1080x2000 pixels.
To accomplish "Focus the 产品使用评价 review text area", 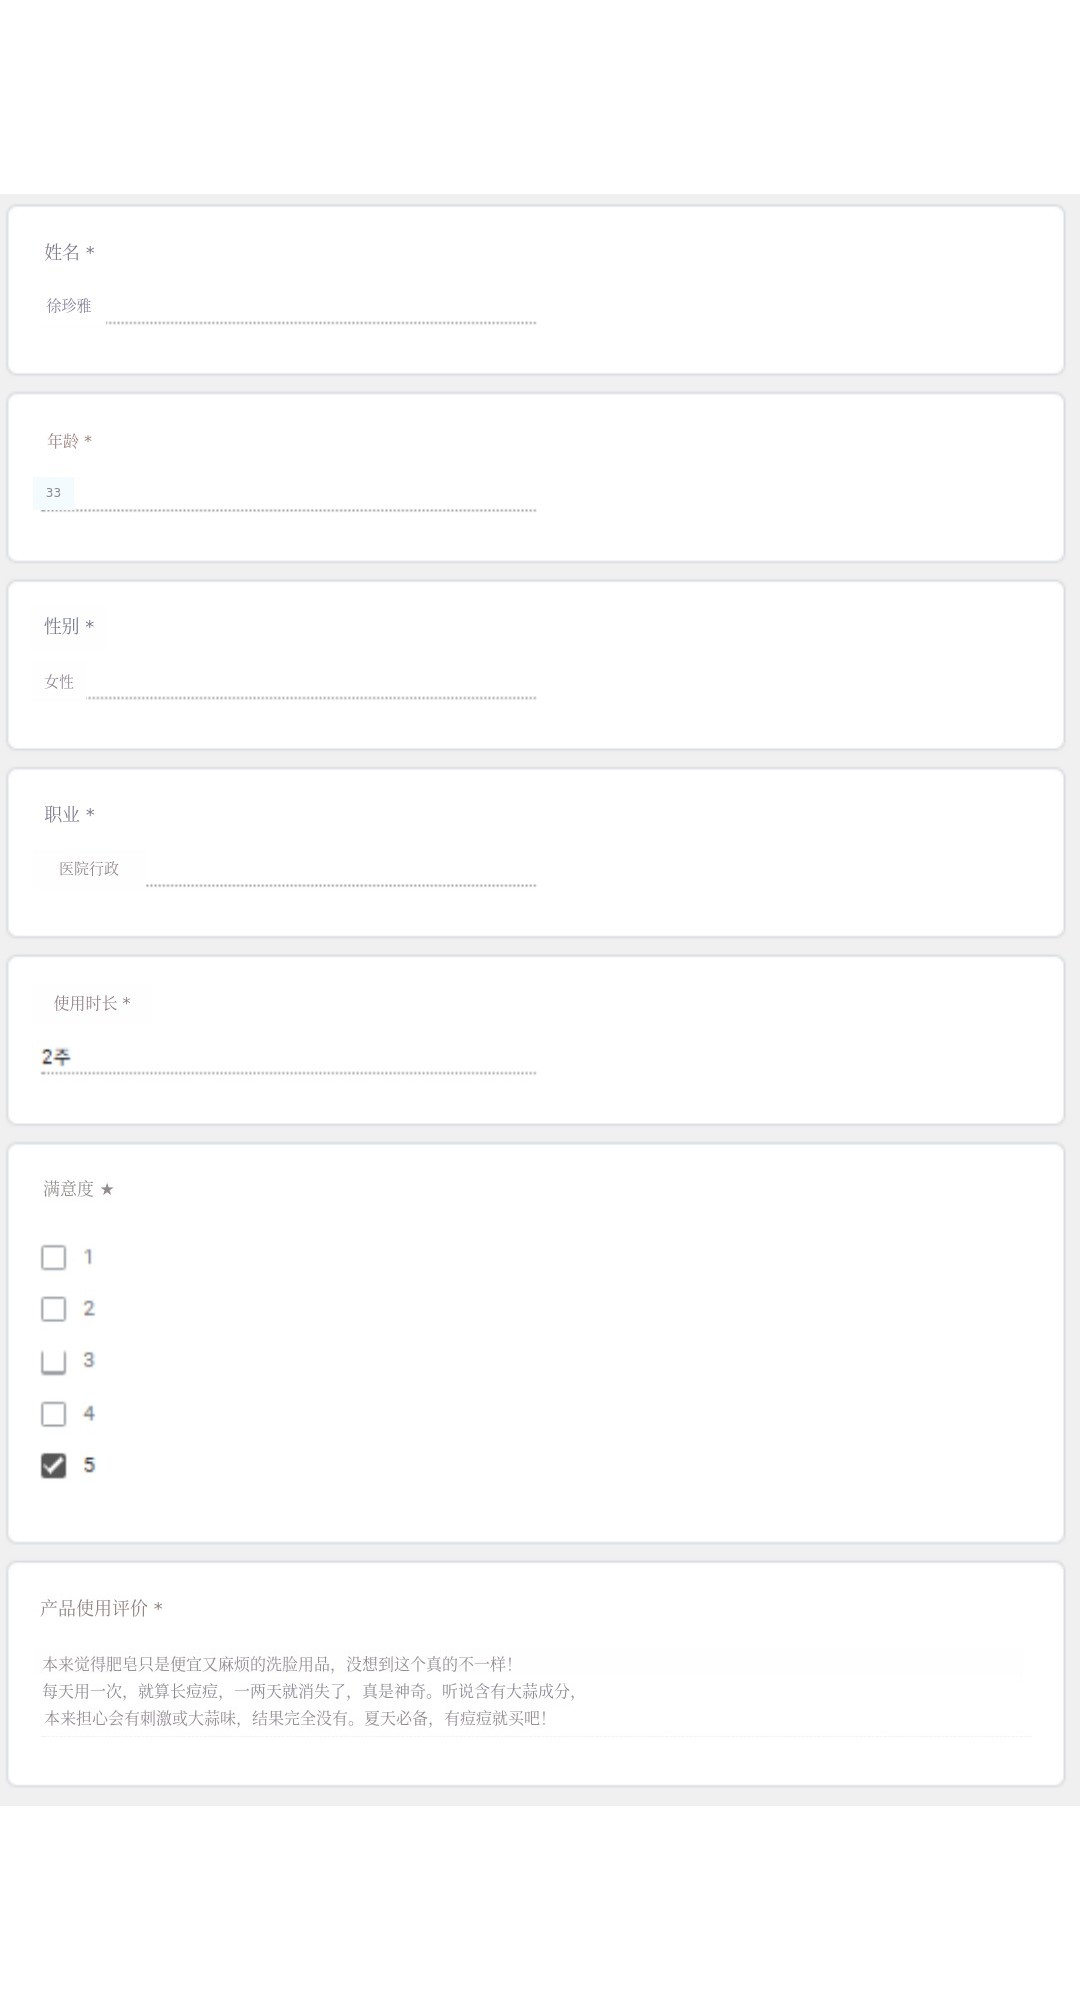I will tap(535, 1691).
